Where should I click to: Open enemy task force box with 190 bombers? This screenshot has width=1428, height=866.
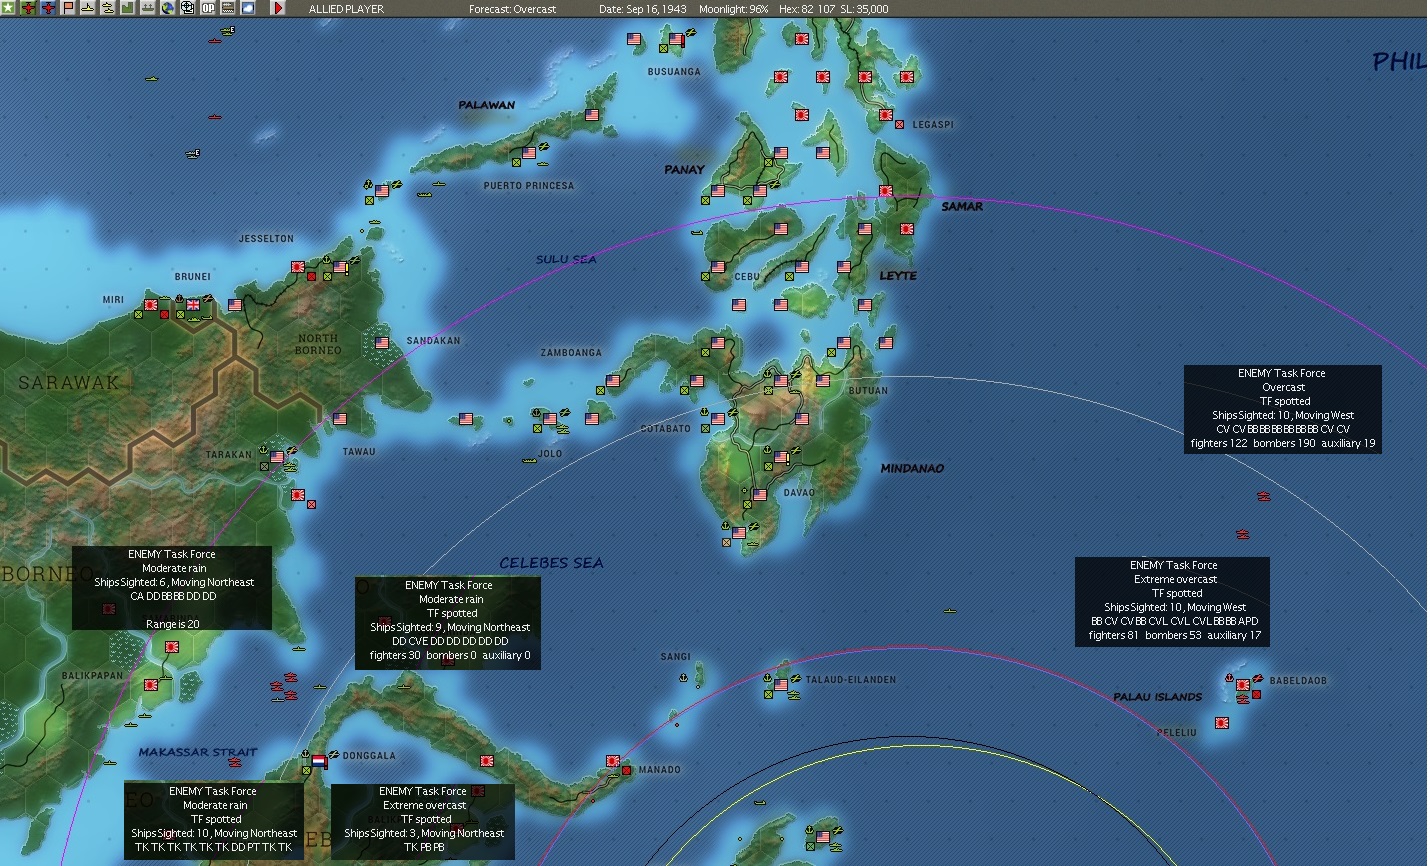[x=1283, y=408]
